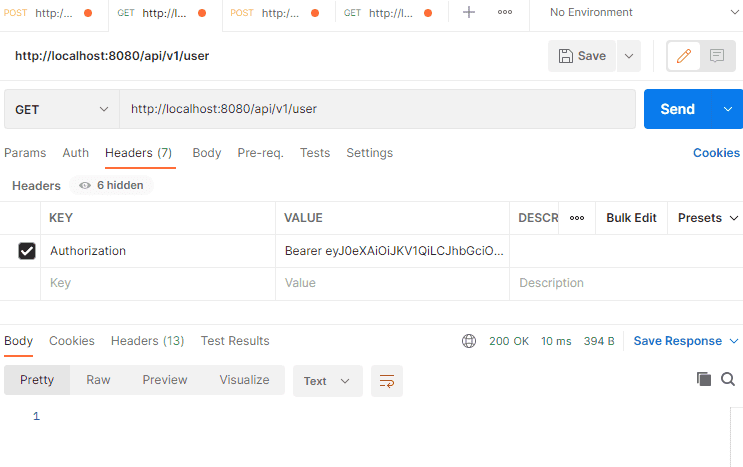Click the search response magnifier icon
The width and height of the screenshot is (743, 467).
click(x=728, y=379)
